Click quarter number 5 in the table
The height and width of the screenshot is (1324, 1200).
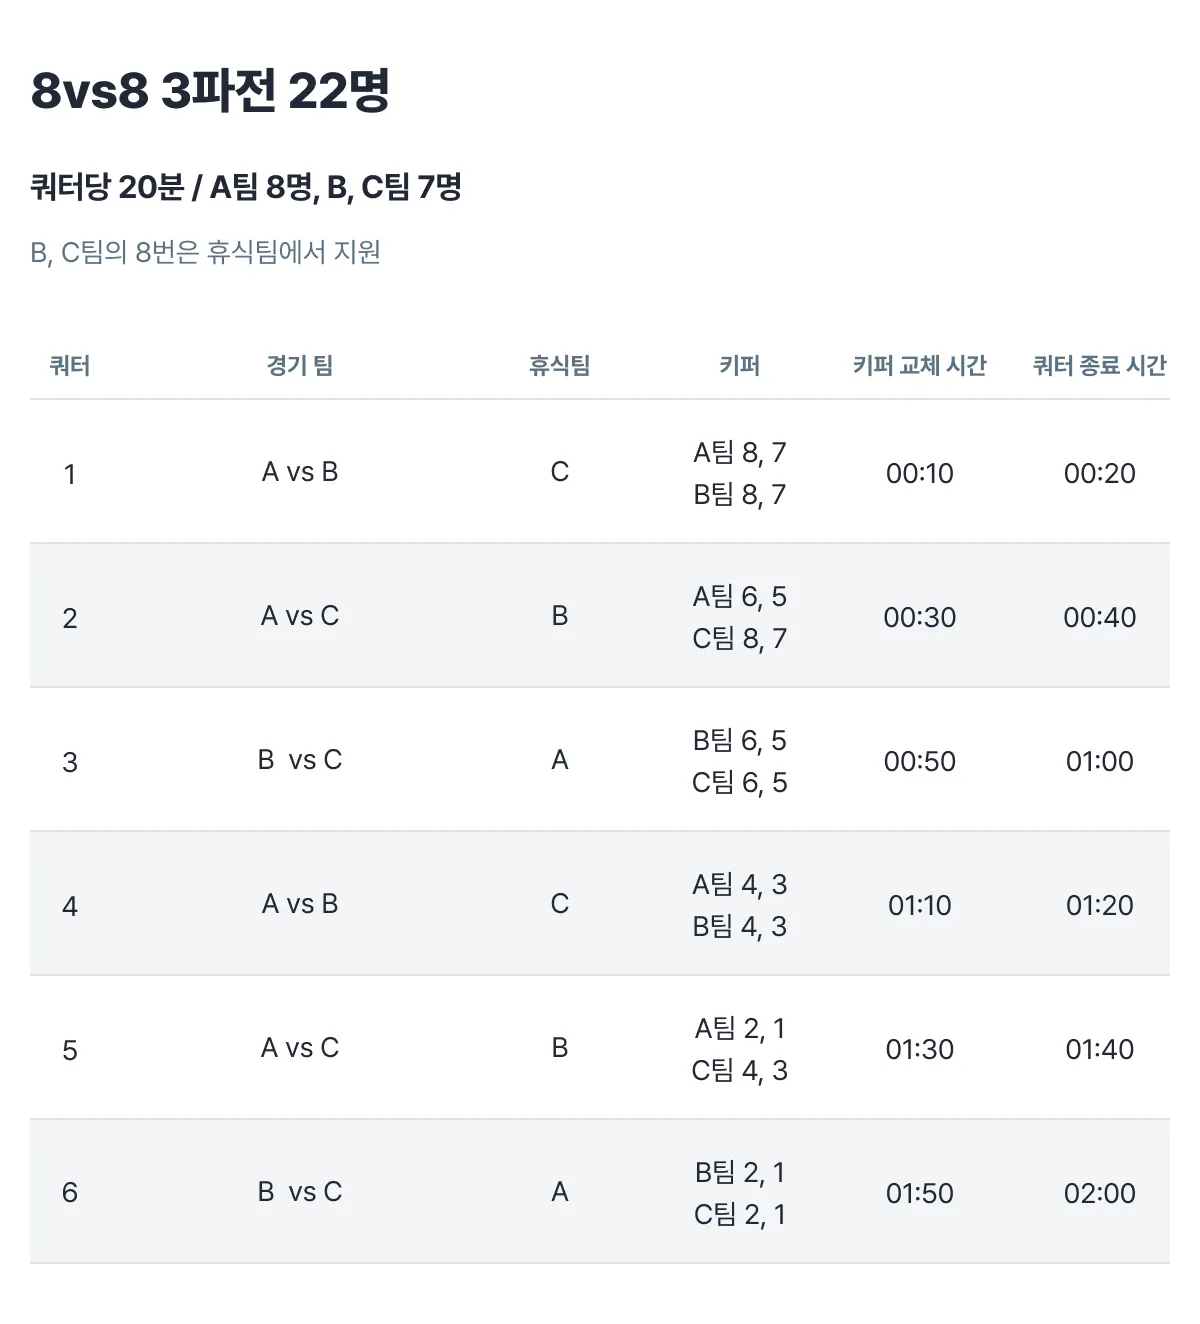(70, 1050)
